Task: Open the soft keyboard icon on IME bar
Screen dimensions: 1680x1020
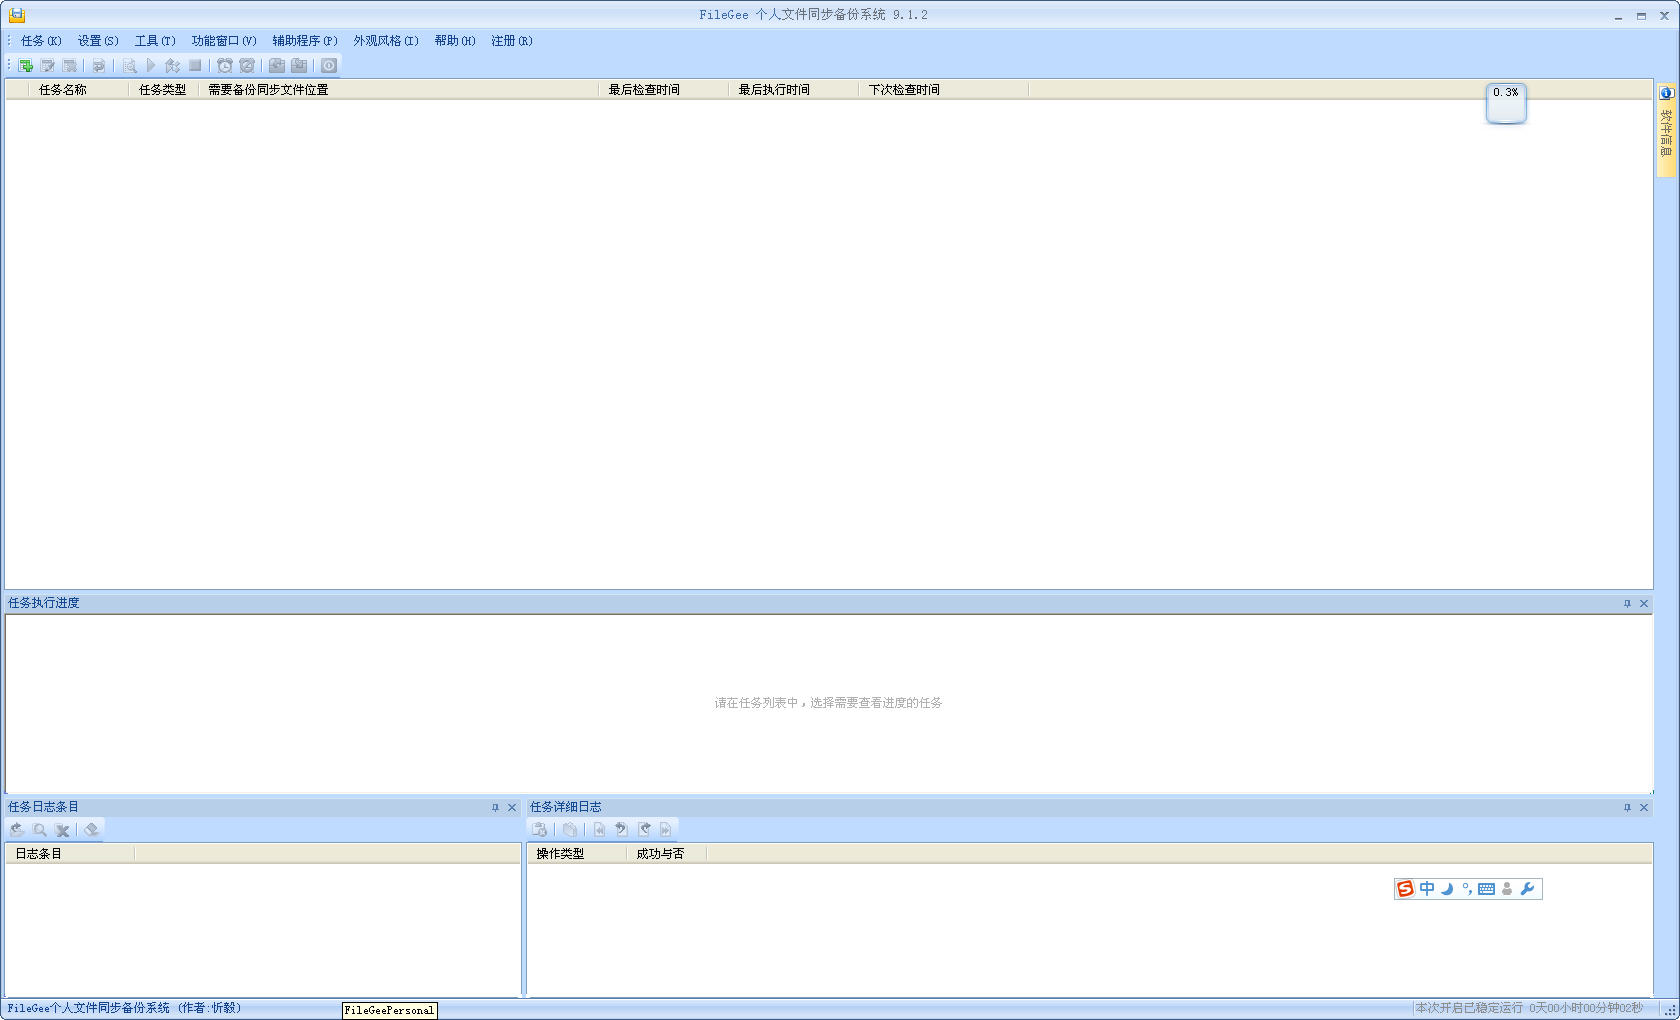Action: coord(1487,889)
